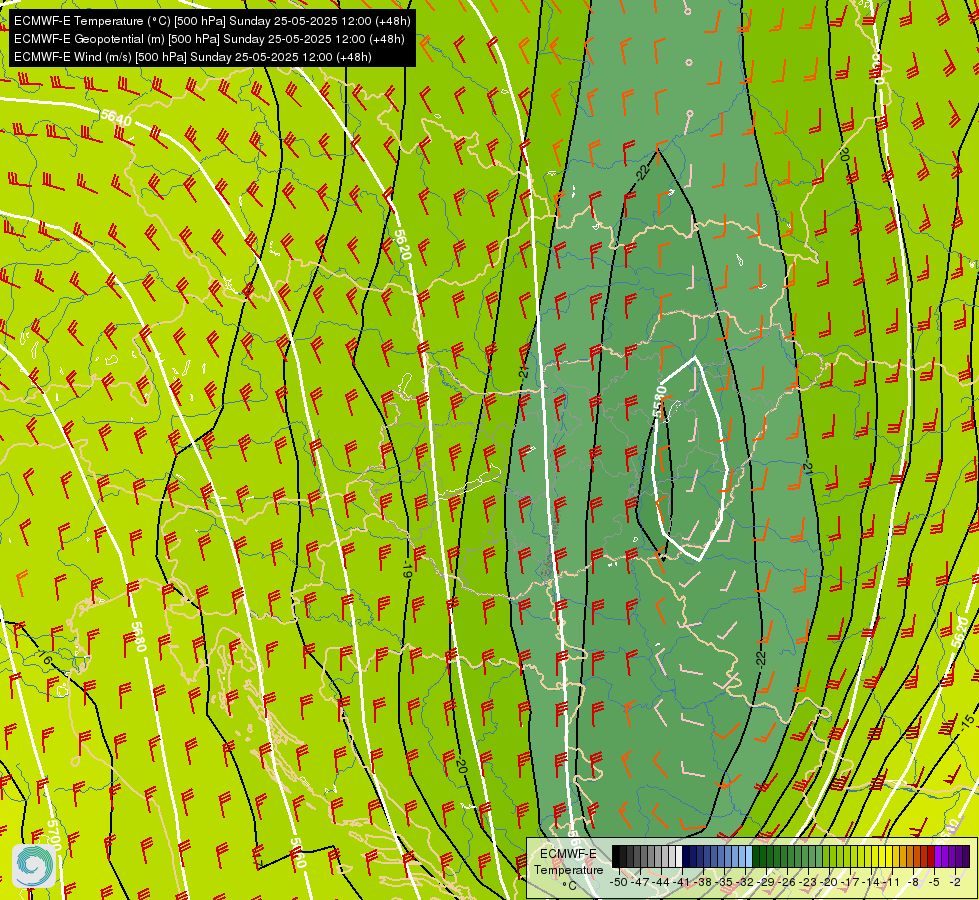Click the -50 value on the colour scale
Image resolution: width=979 pixels, height=900 pixels.
(618, 882)
